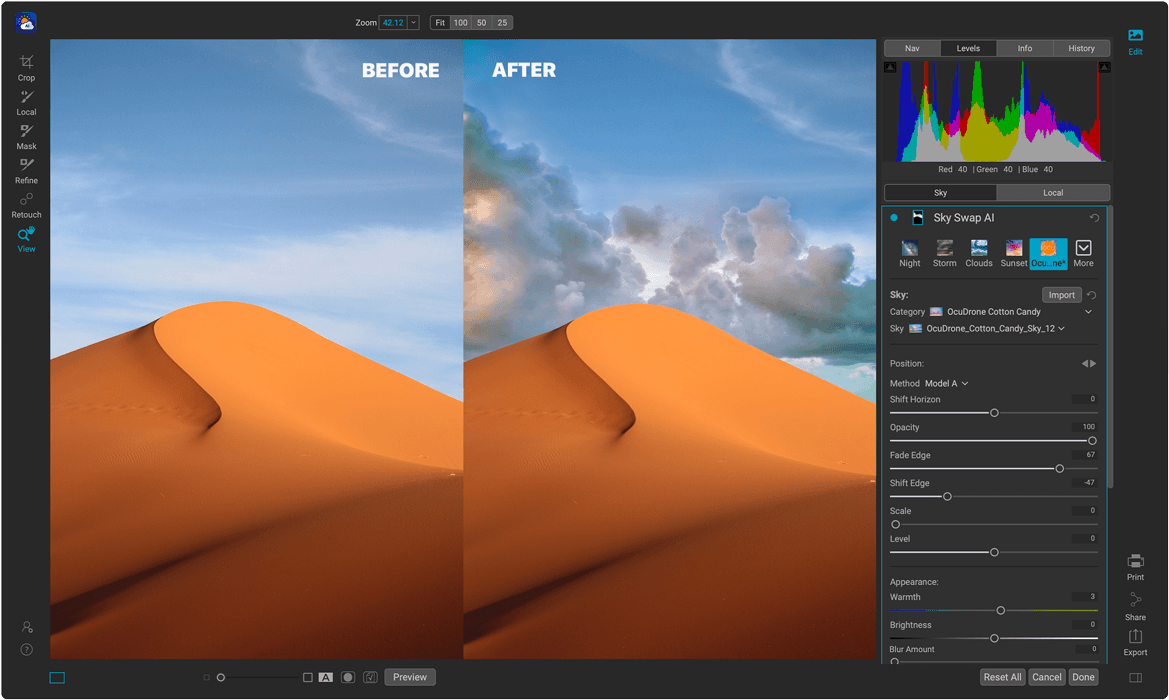Switch to the Local tab
Screen dimensions: 1169x700
1053,193
